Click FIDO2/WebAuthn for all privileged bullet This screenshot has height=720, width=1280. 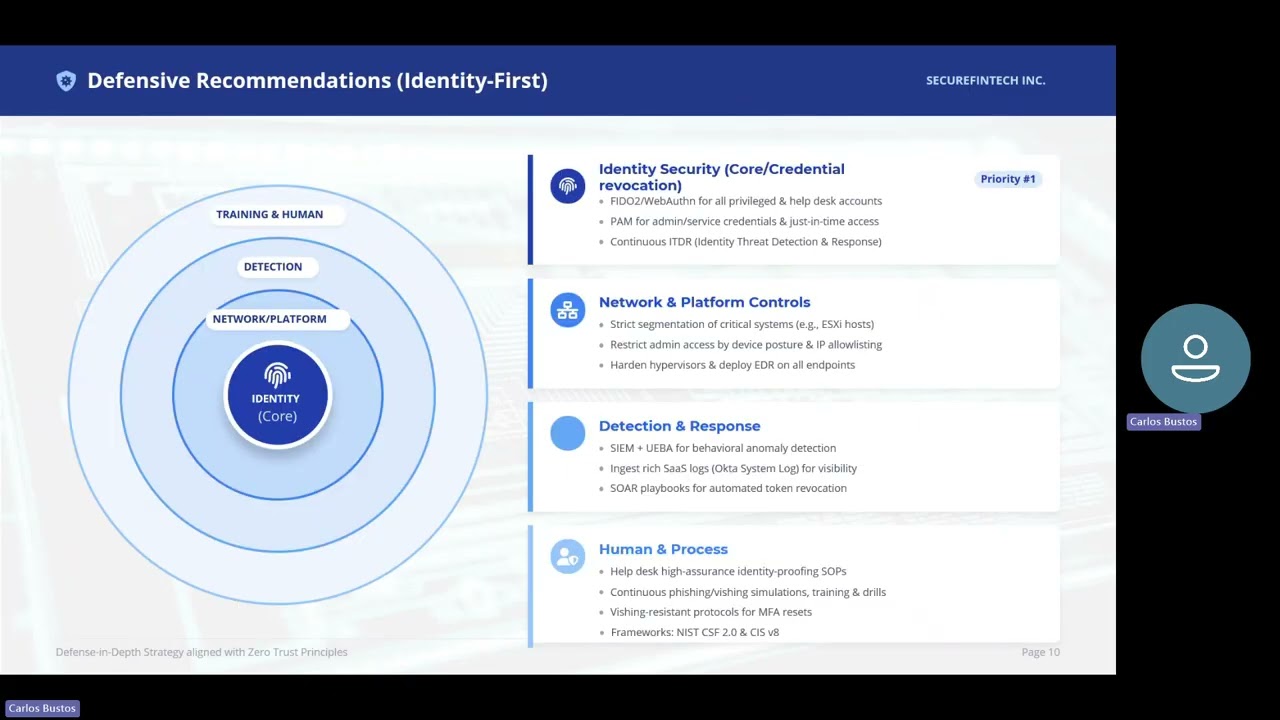pos(746,201)
